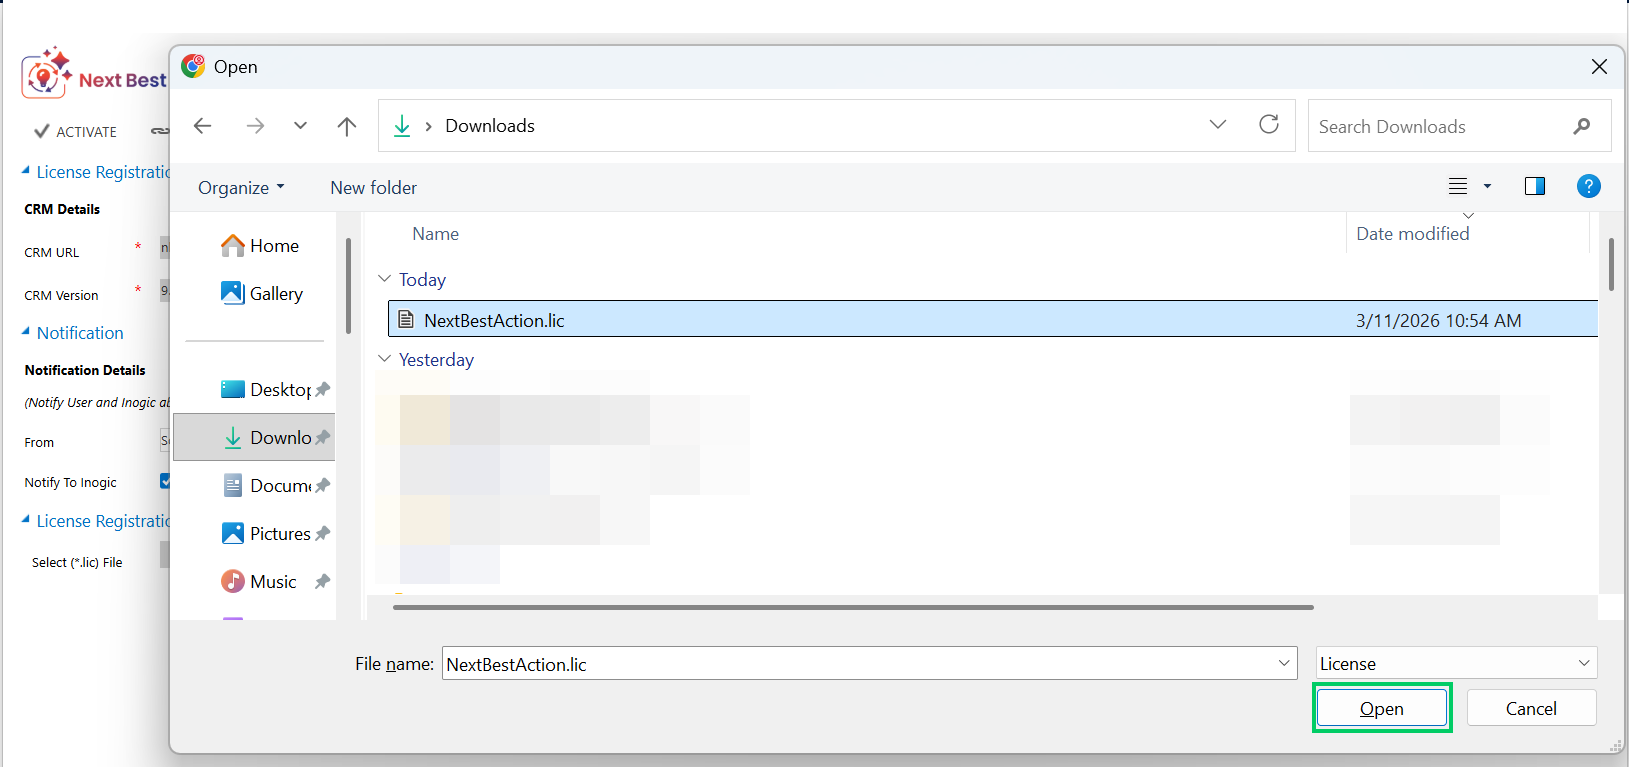
Task: Toggle the Notify To Inogic checkbox
Action: click(x=165, y=482)
